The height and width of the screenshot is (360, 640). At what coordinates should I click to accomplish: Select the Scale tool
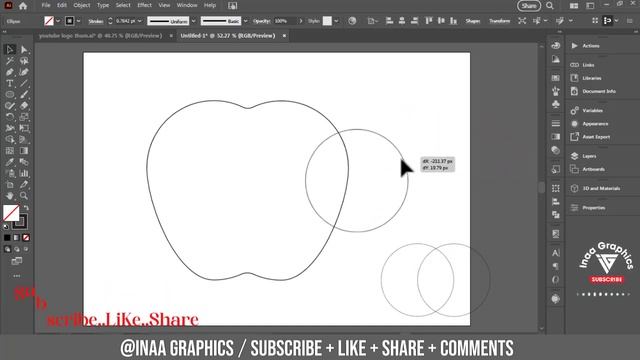click(x=24, y=117)
